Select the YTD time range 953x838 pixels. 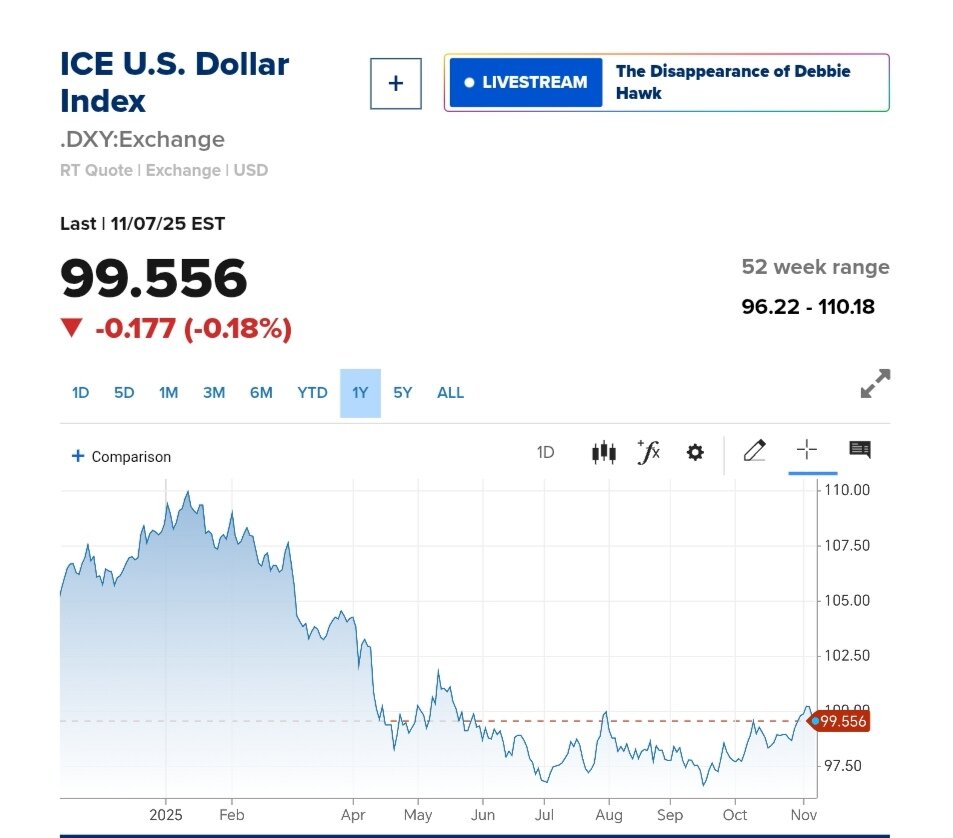click(312, 392)
